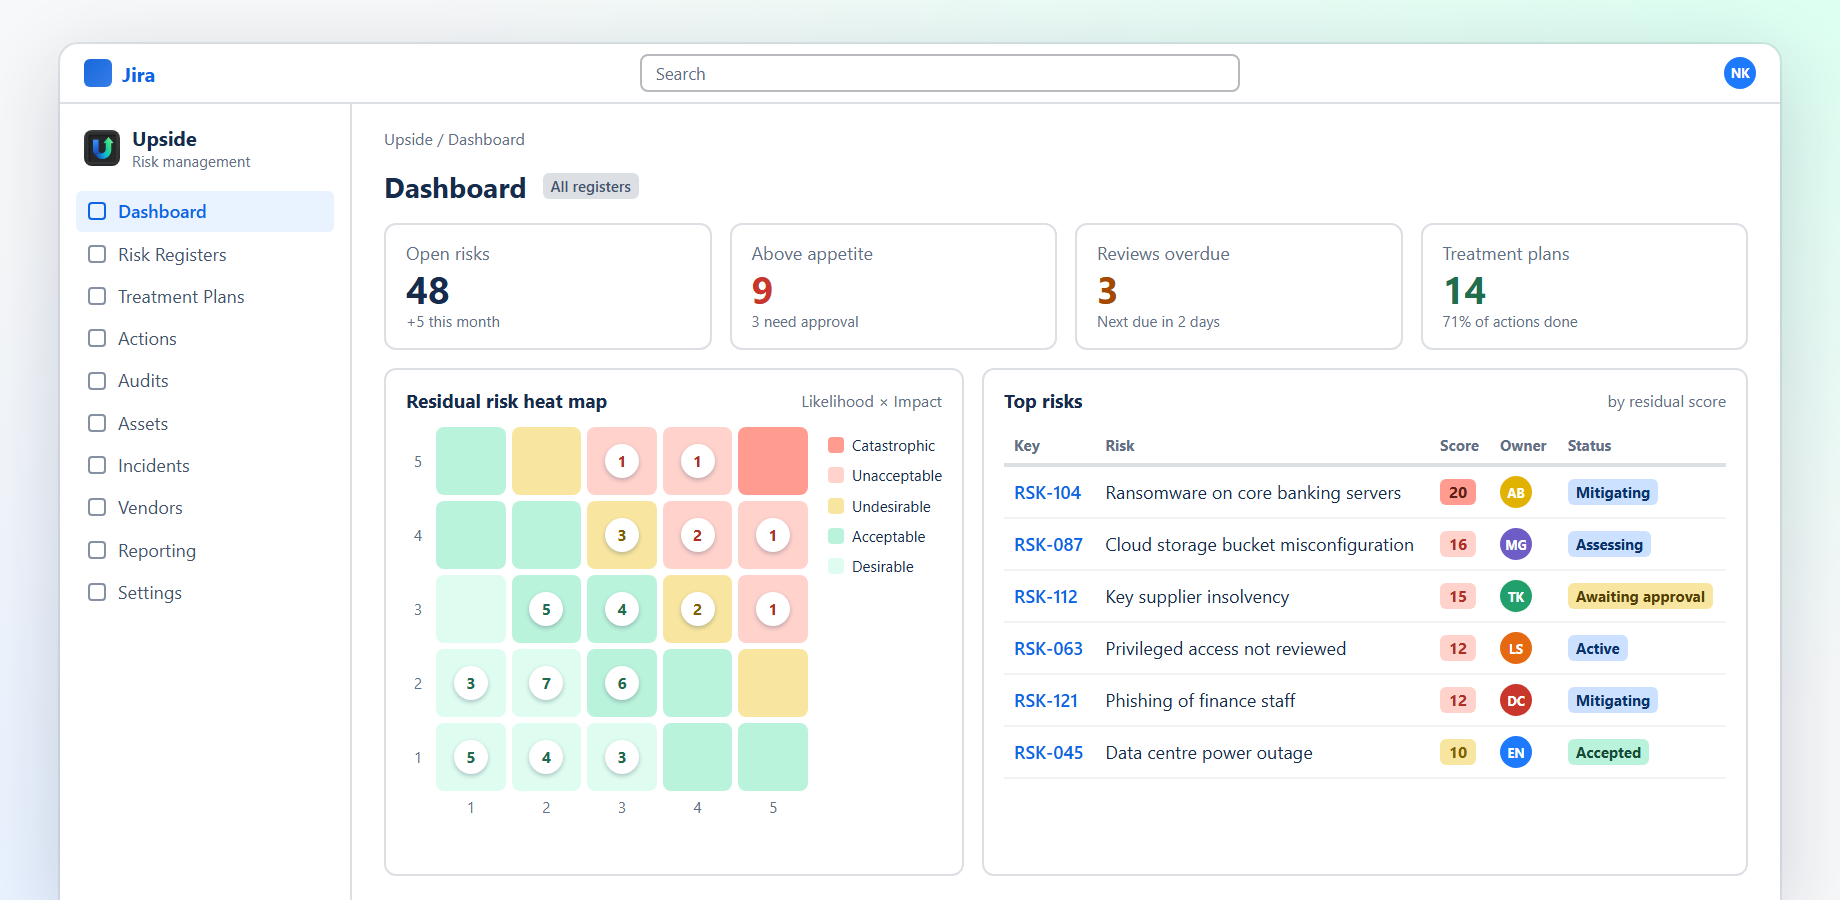The width and height of the screenshot is (1840, 900).
Task: Open risk RSK-045 link
Action: coord(1048,752)
